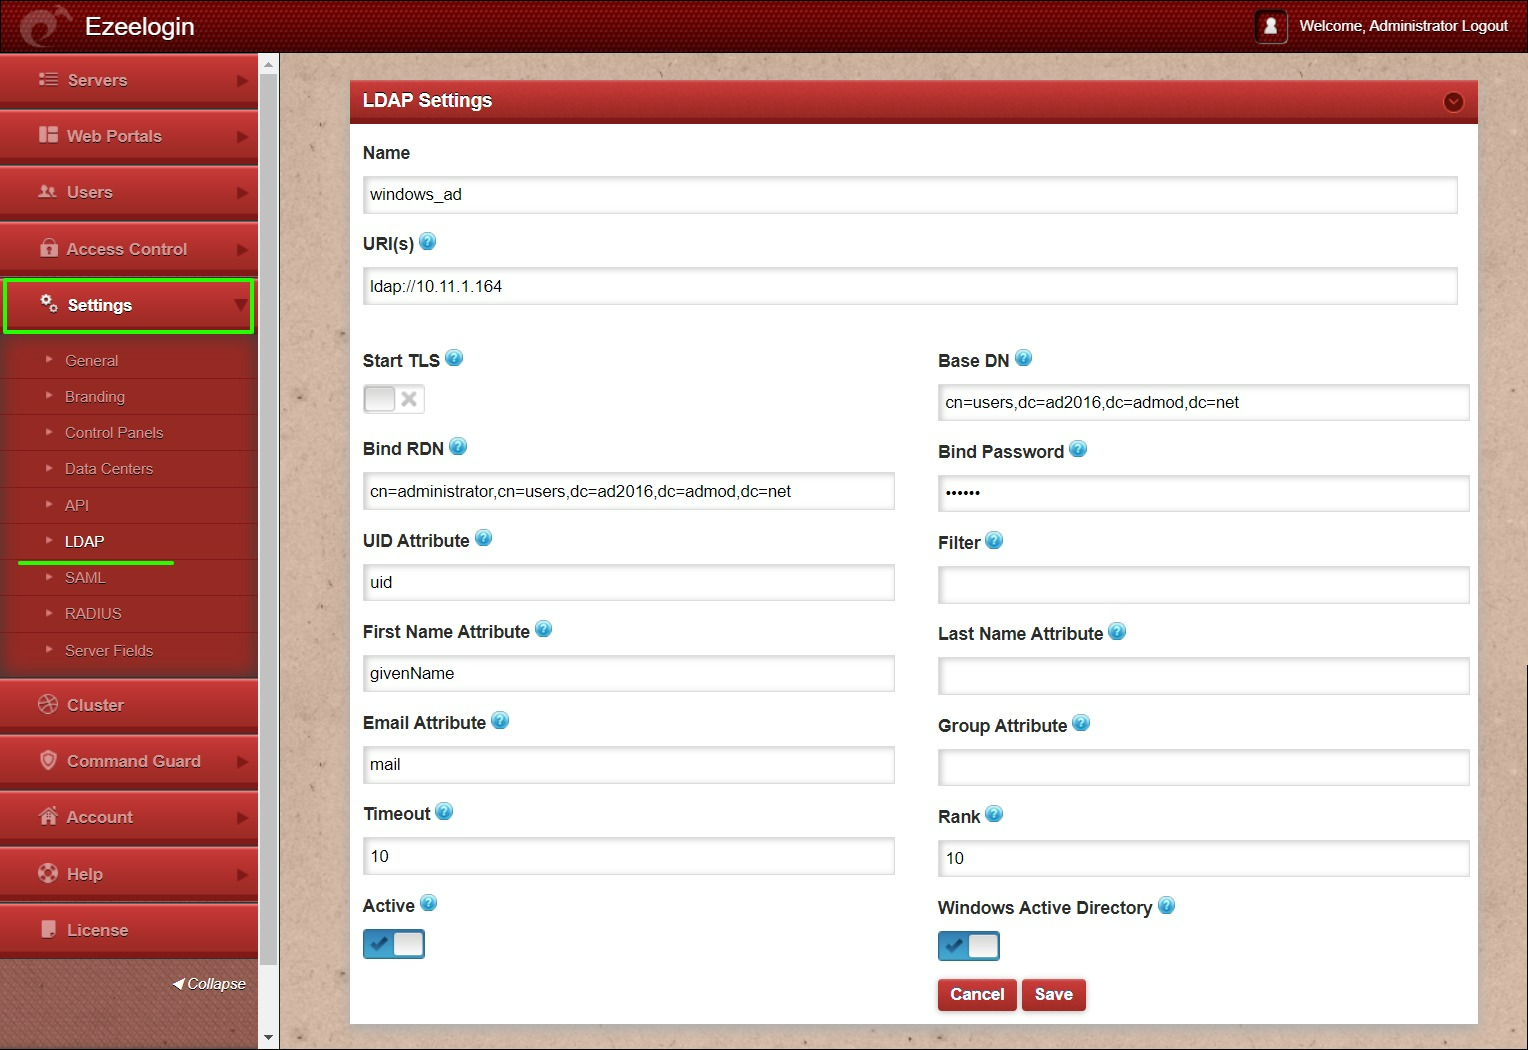The image size is (1528, 1050).
Task: Click the Settings gear icon in sidebar
Action: click(47, 305)
